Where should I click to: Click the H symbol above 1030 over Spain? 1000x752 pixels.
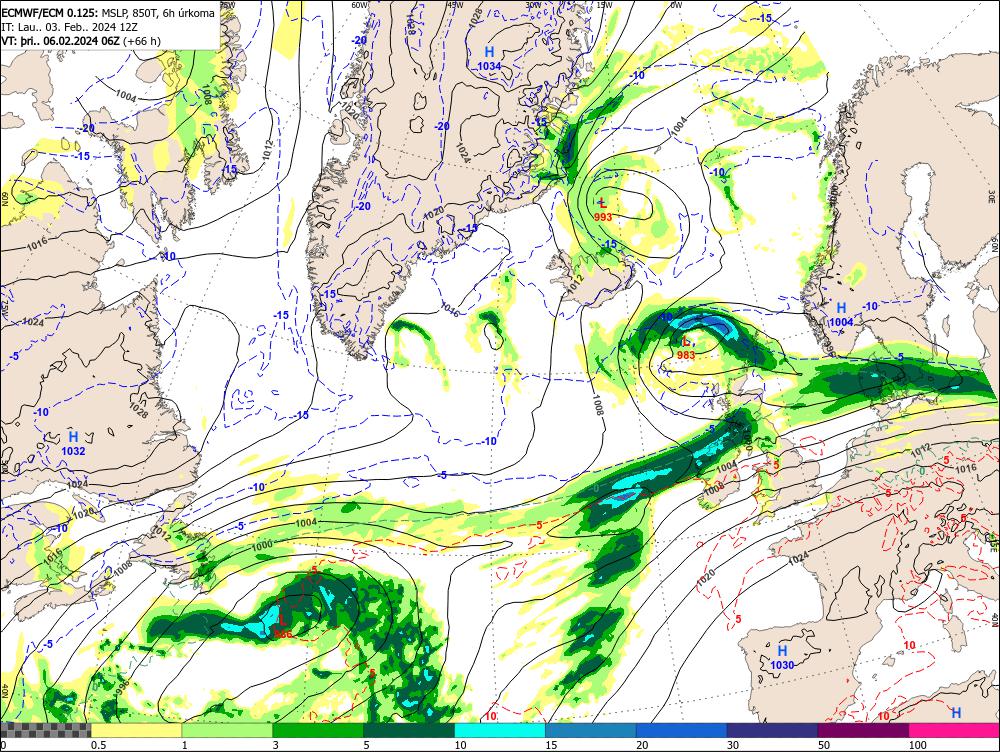[783, 651]
